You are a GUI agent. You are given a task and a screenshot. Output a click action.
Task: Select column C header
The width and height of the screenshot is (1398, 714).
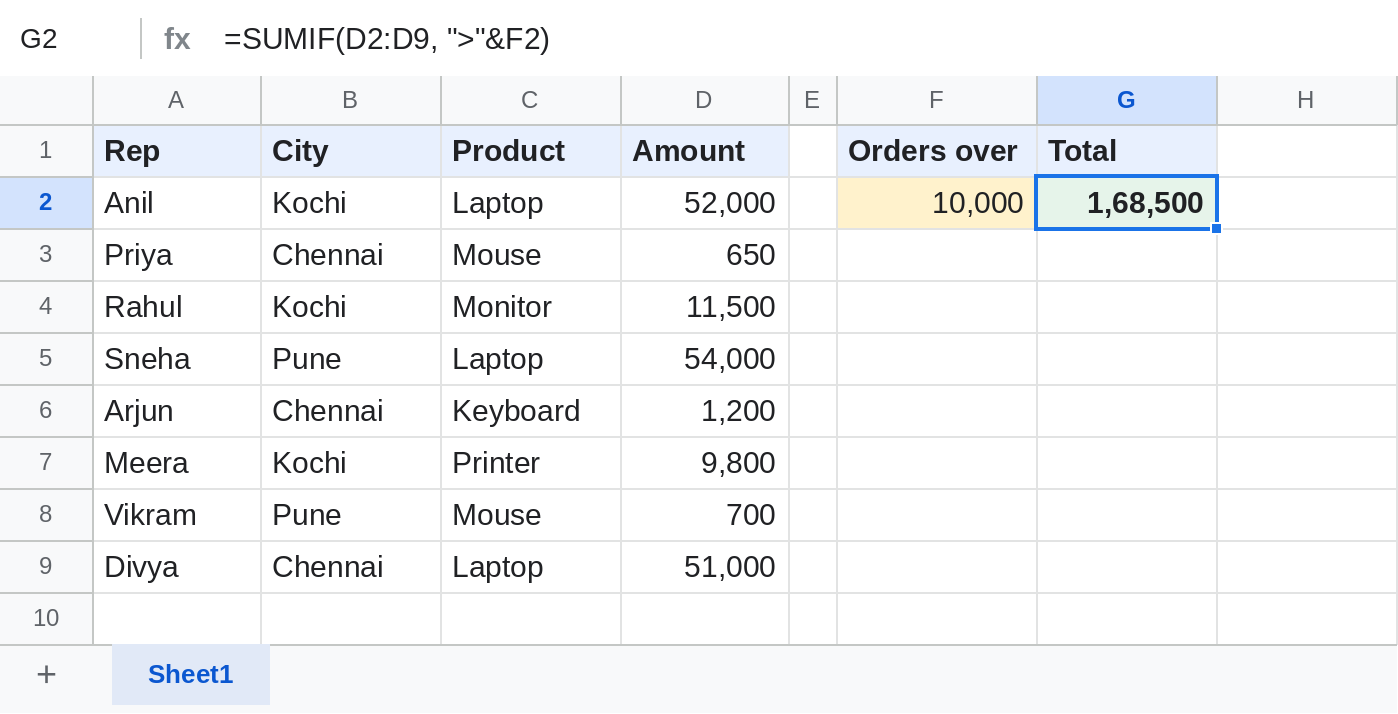(x=531, y=100)
